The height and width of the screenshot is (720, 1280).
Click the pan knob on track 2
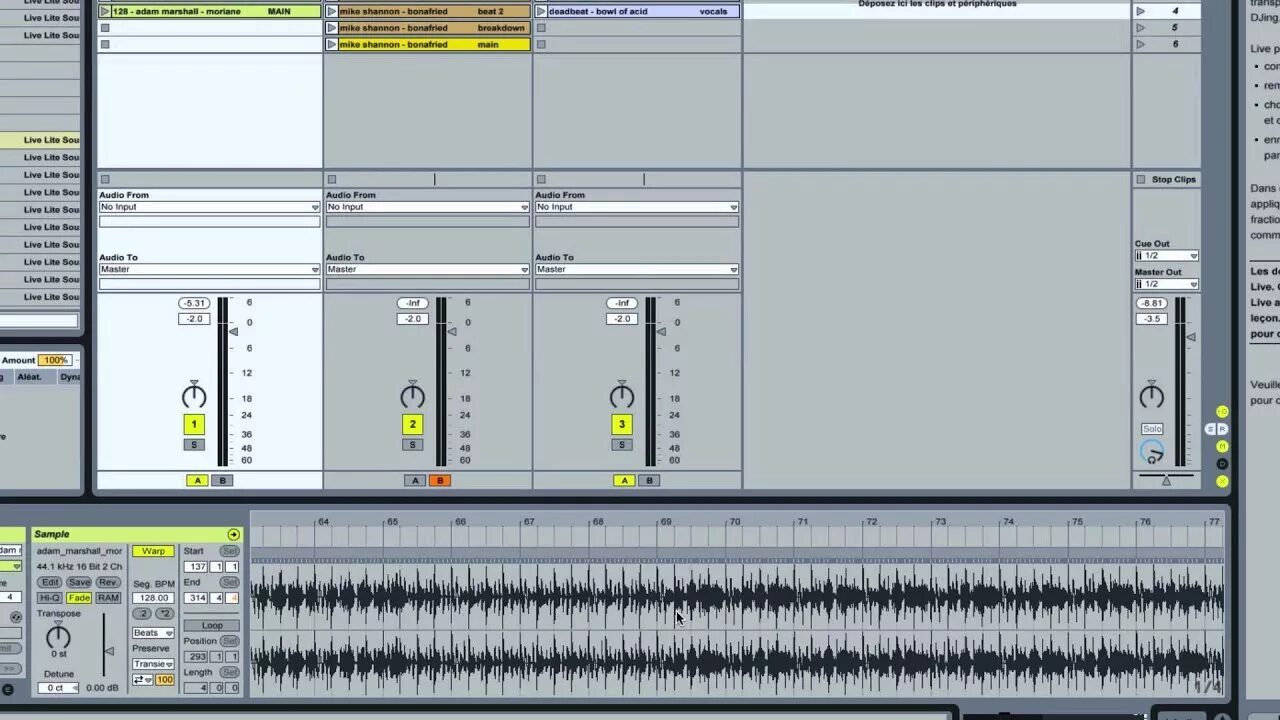click(412, 396)
